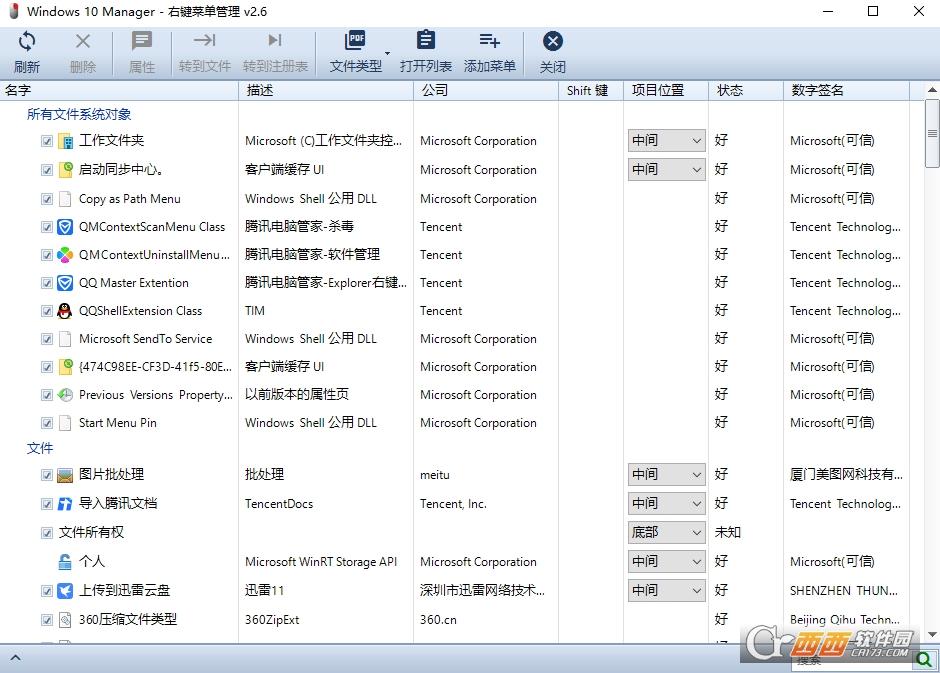Image resolution: width=940 pixels, height=673 pixels.
Task: Open position dropdown for 图片批处理
Action: (666, 475)
